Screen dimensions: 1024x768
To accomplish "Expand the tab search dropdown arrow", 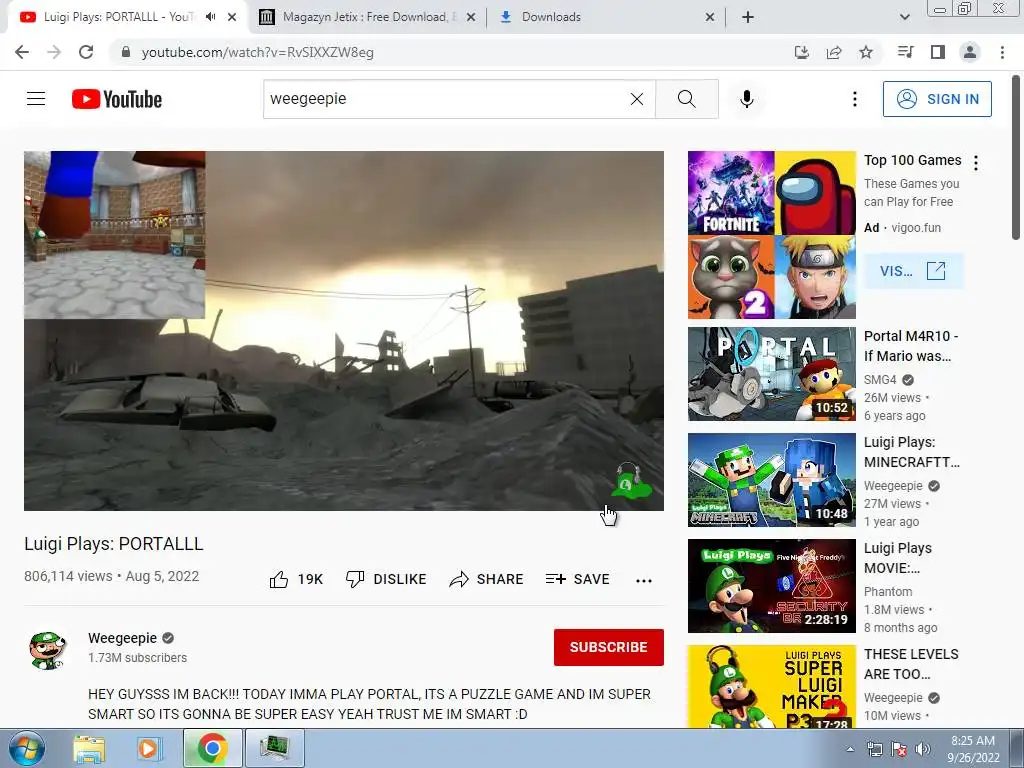I will point(904,17).
